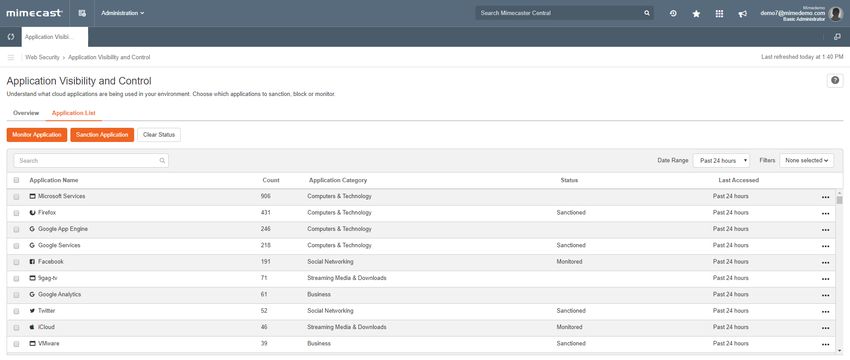Open the help question mark icon

(x=835, y=80)
